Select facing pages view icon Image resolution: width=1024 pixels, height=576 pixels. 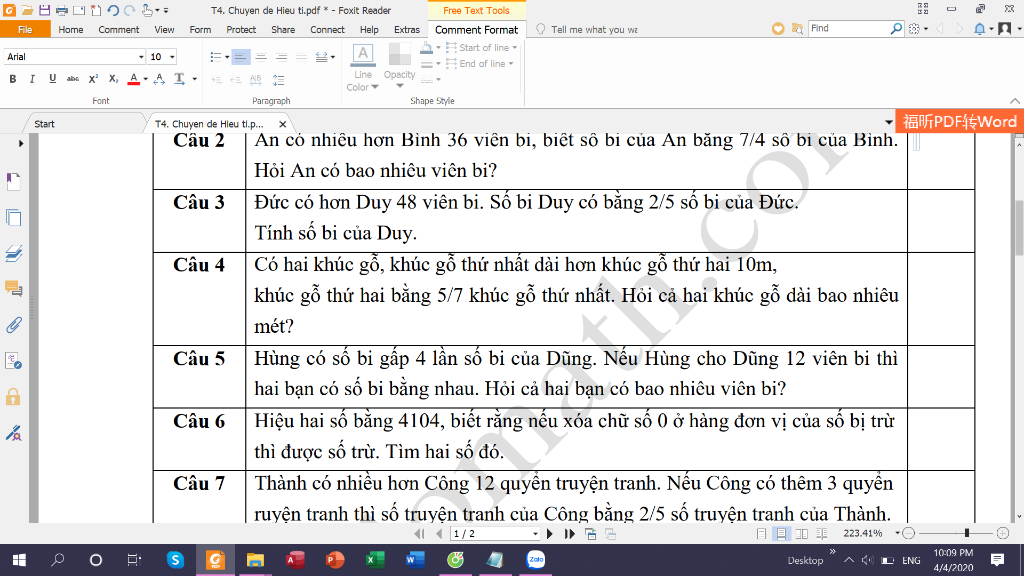pyautogui.click(x=801, y=534)
